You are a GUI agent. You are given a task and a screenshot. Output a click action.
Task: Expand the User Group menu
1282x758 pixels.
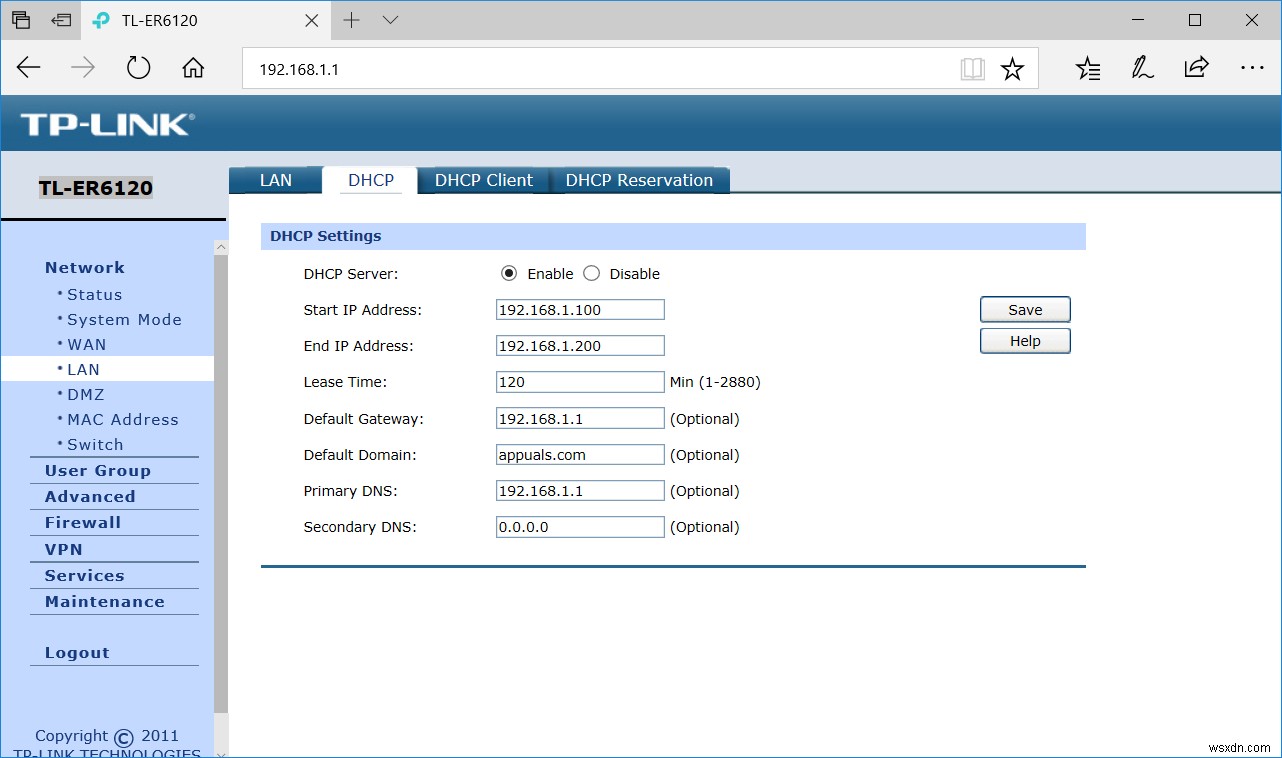tap(98, 471)
